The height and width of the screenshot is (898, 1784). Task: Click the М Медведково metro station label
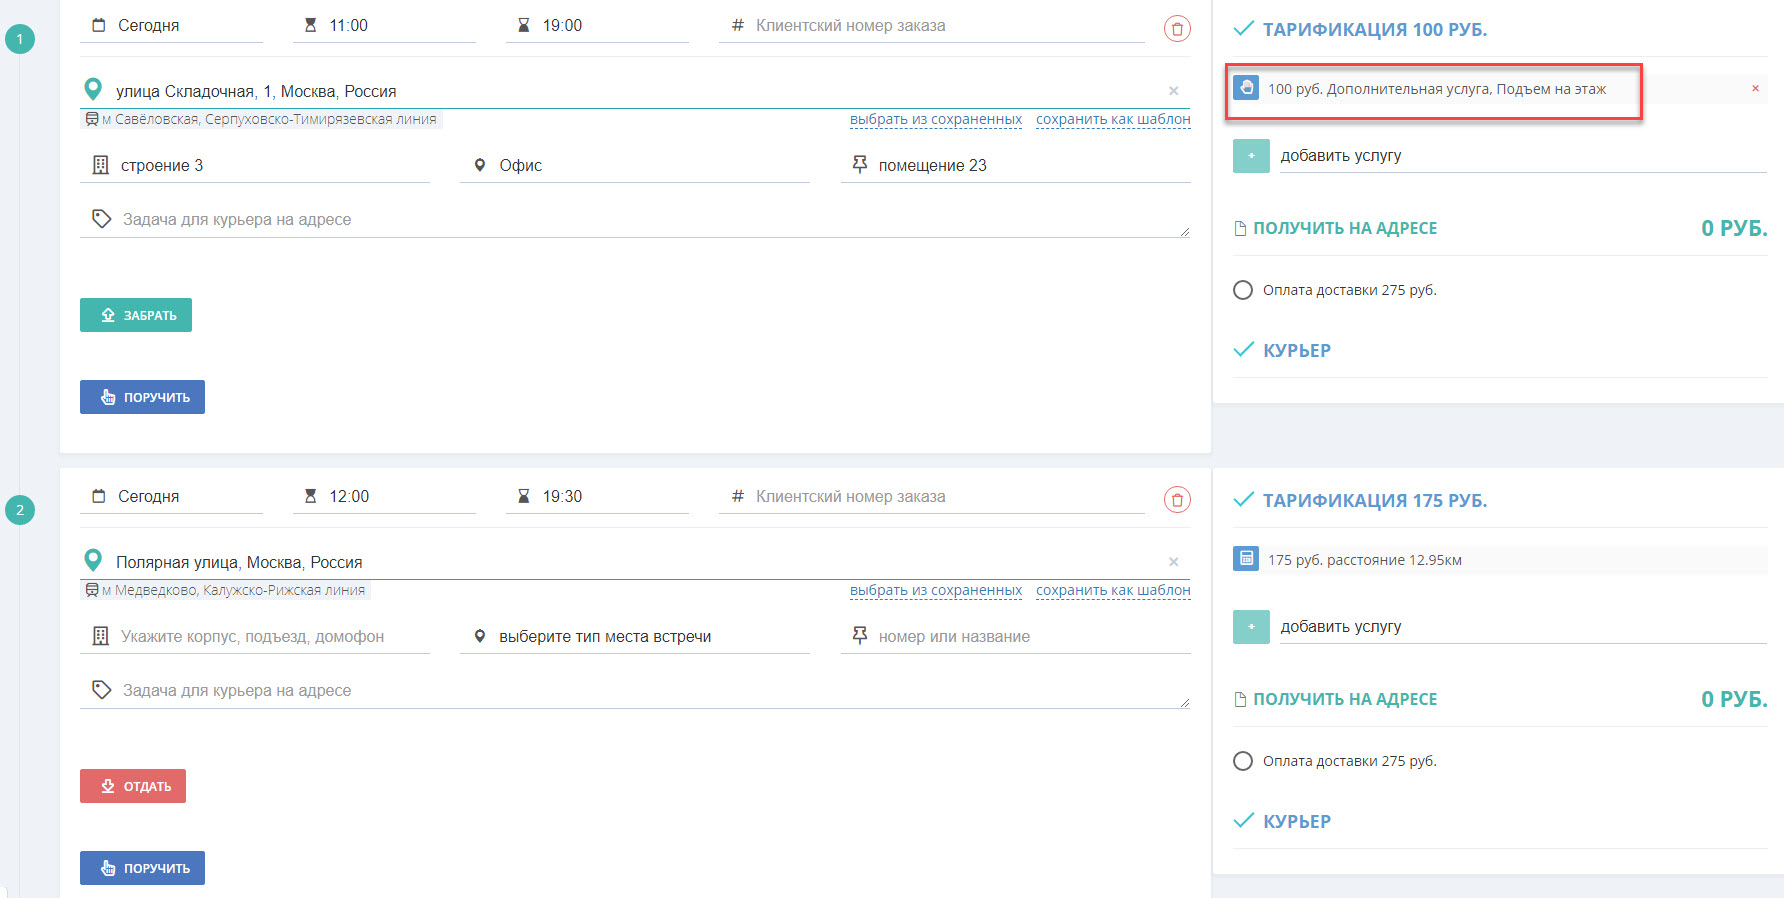point(226,590)
